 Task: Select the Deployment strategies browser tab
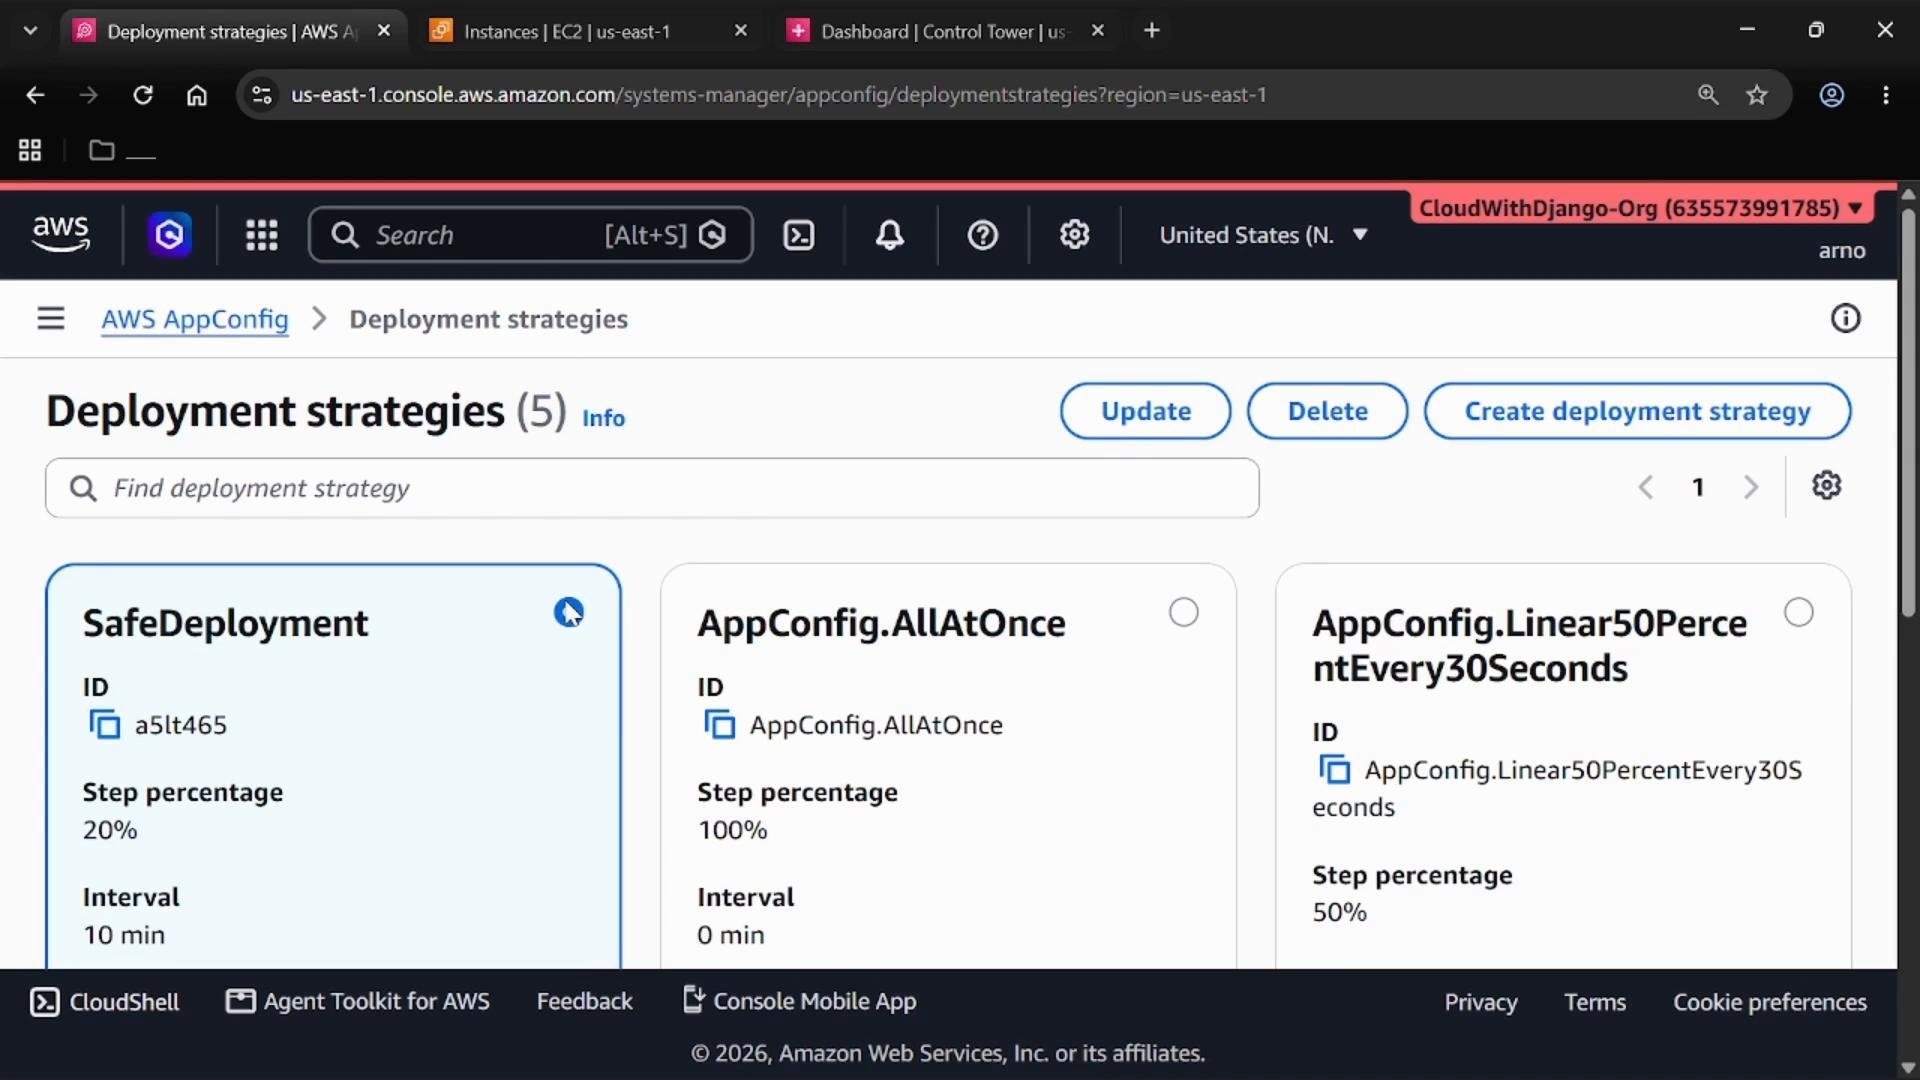[x=233, y=31]
